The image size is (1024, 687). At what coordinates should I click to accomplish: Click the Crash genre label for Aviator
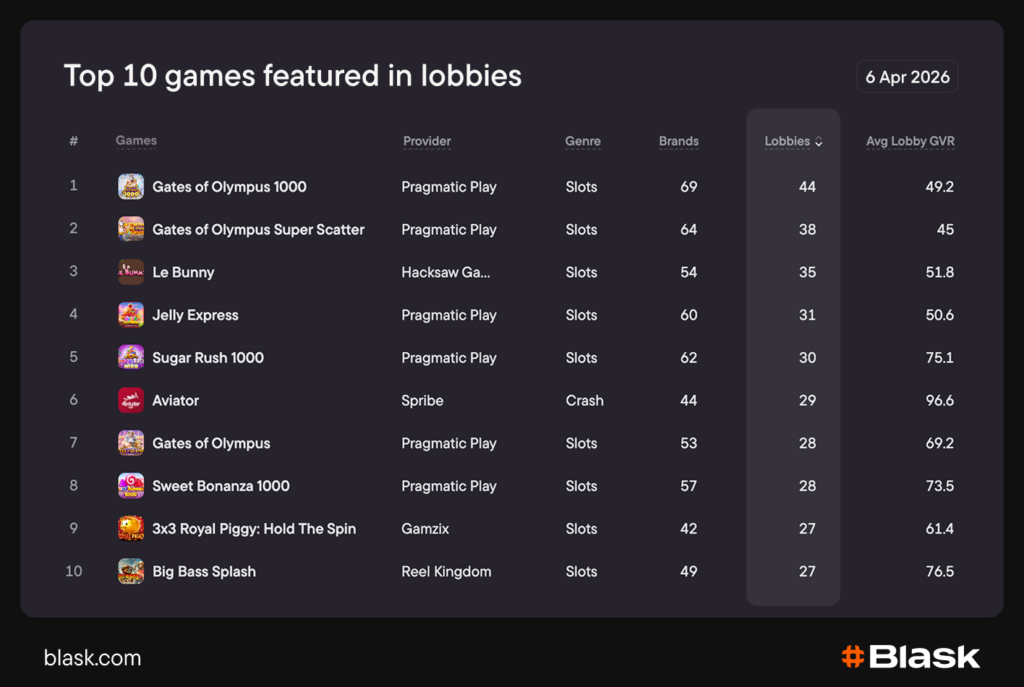click(584, 401)
